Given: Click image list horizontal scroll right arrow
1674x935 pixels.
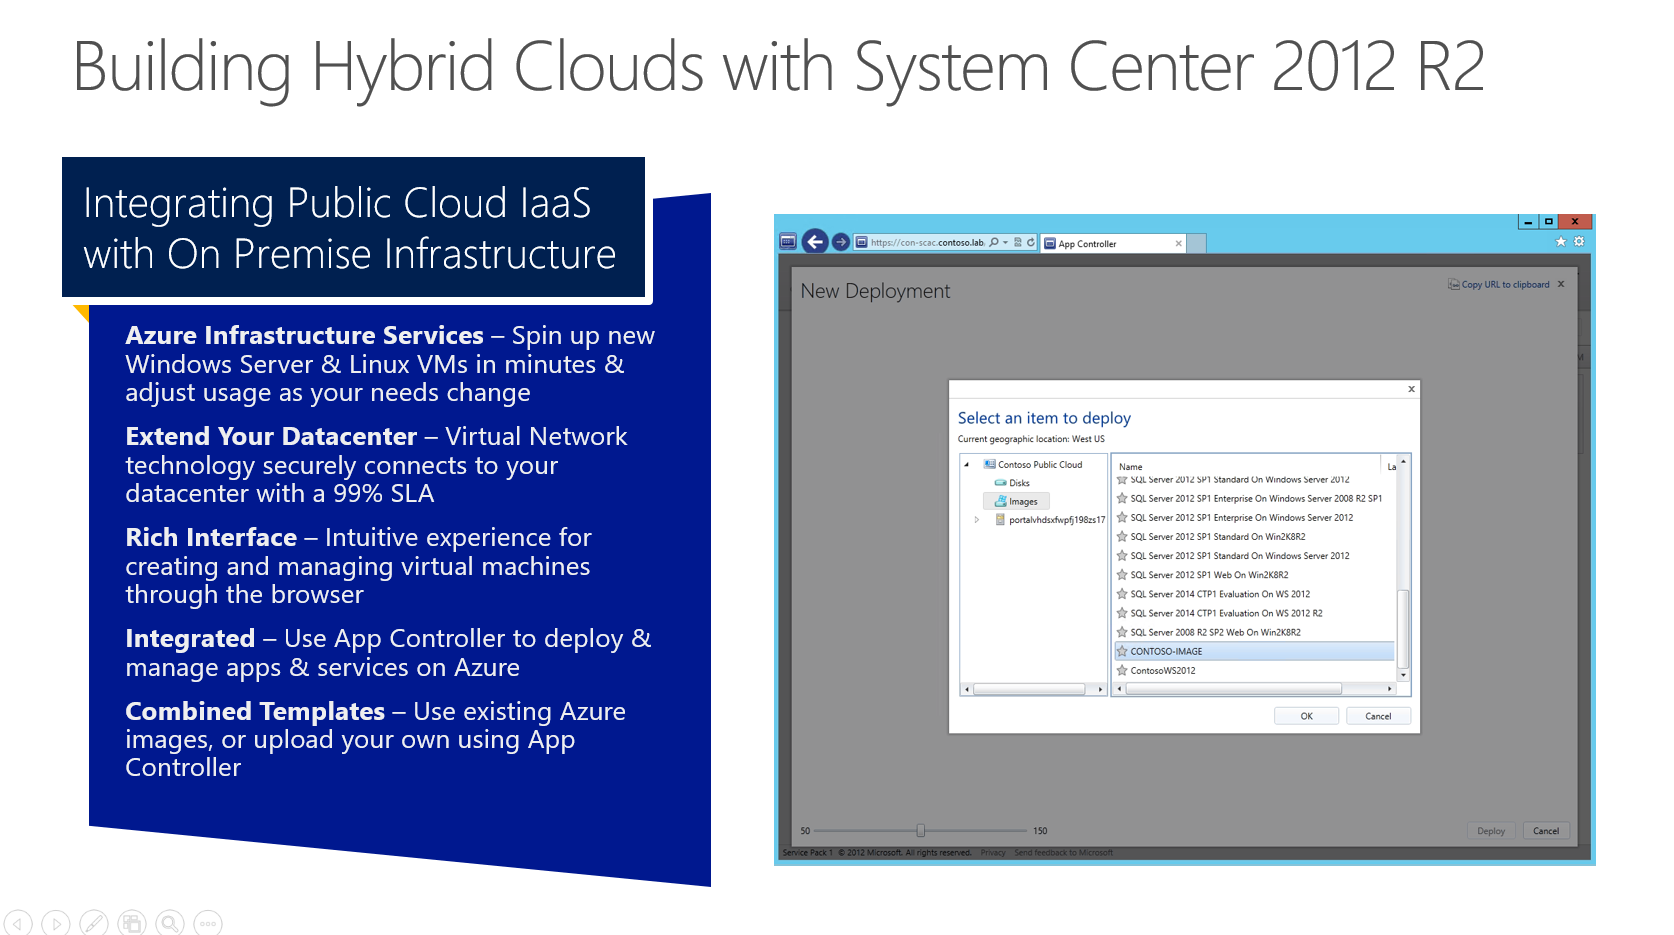Looking at the screenshot, I should 1389,689.
